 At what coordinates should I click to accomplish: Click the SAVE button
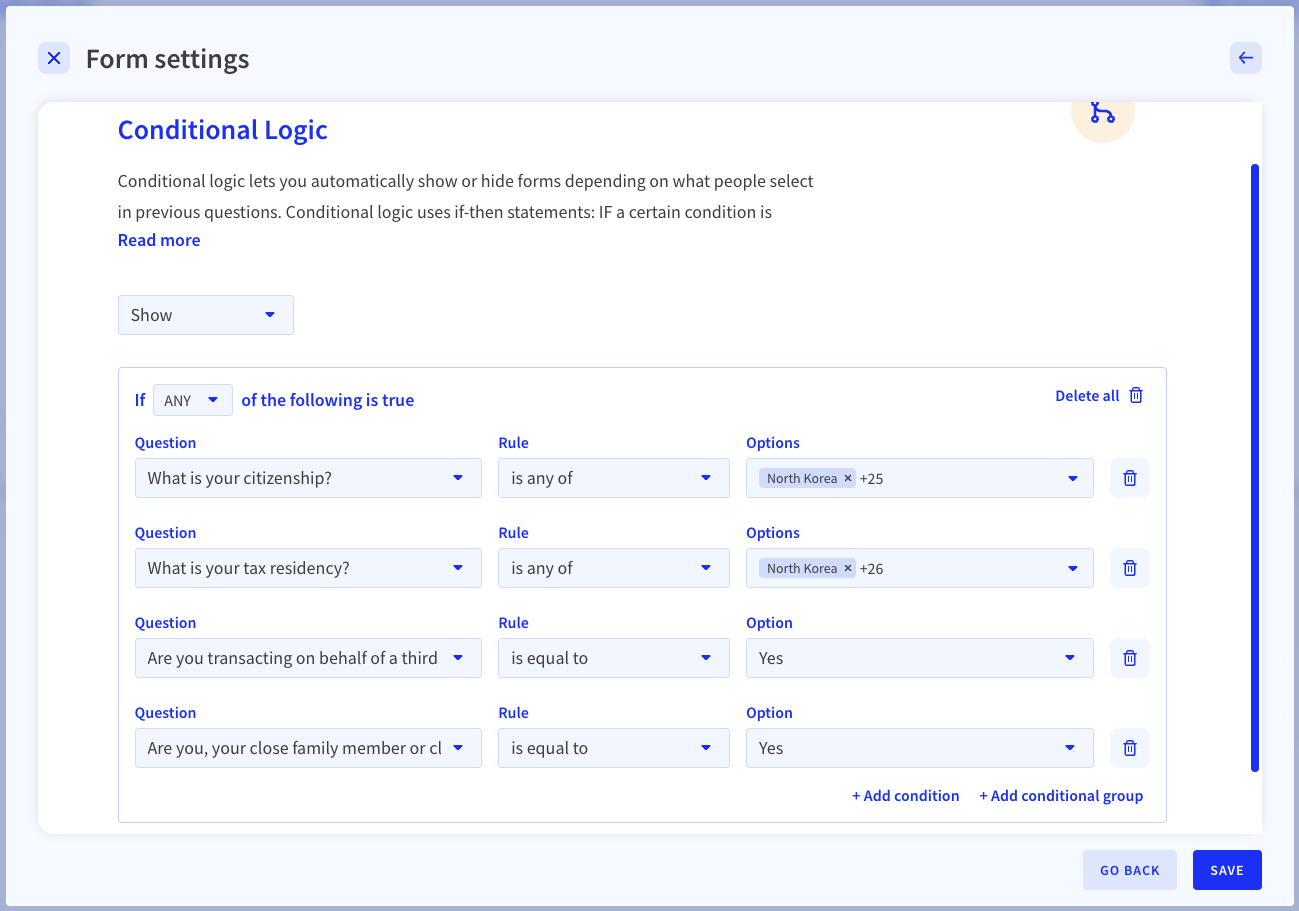click(x=1227, y=870)
